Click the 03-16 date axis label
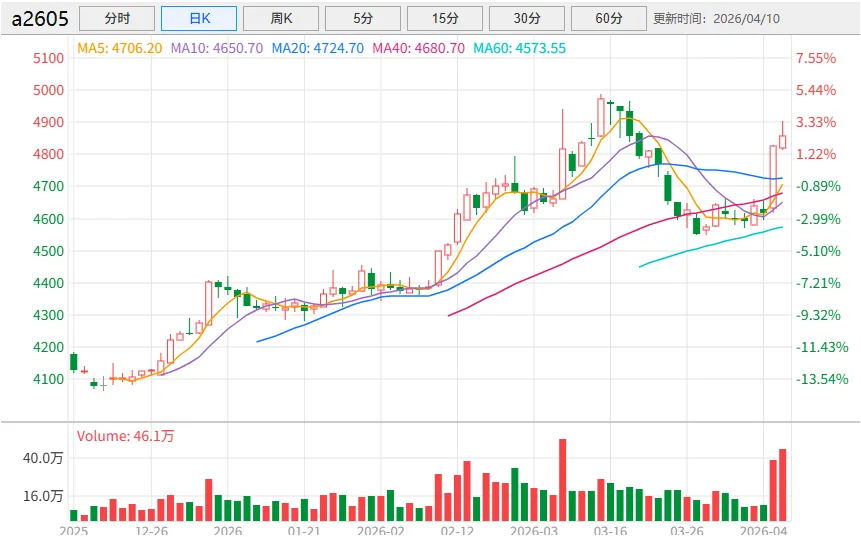 (x=610, y=530)
